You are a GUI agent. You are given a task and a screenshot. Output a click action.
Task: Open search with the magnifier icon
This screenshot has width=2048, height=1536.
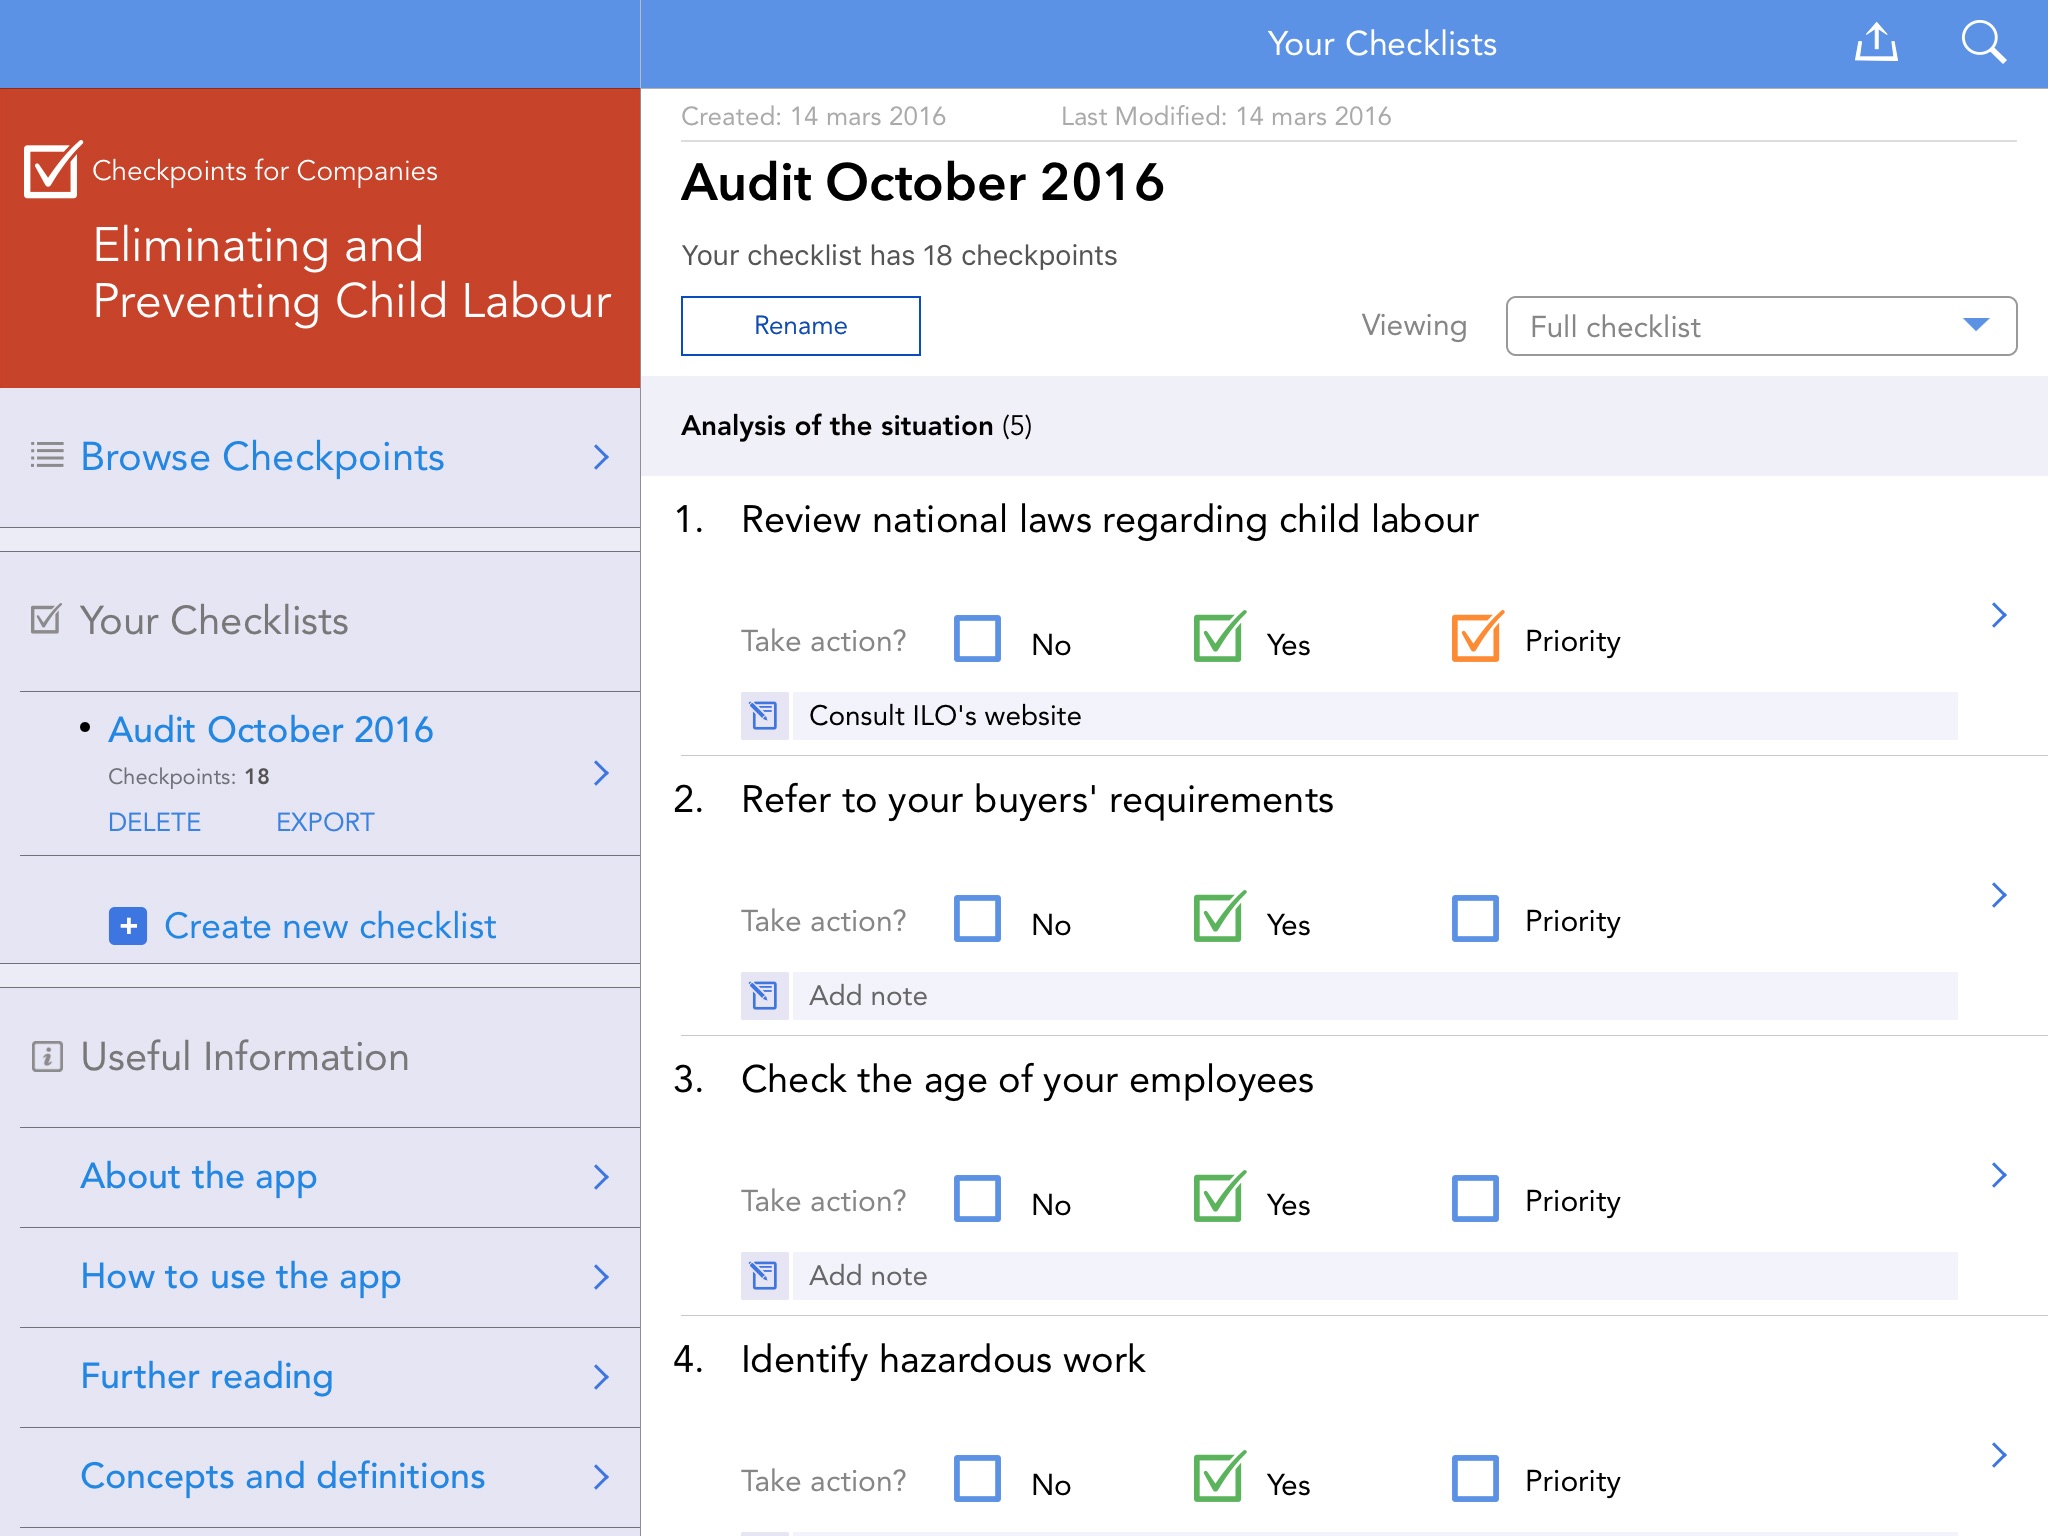[x=1982, y=43]
